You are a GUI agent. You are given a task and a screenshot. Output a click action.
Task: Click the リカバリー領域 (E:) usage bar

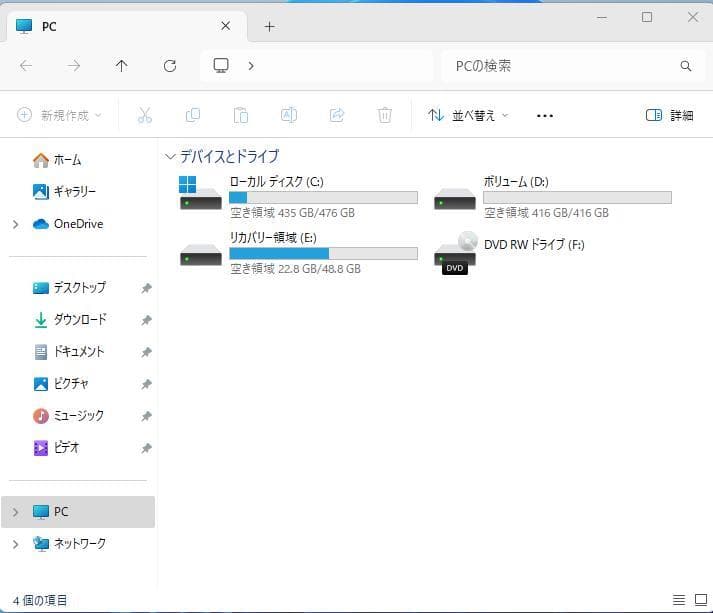[323, 254]
